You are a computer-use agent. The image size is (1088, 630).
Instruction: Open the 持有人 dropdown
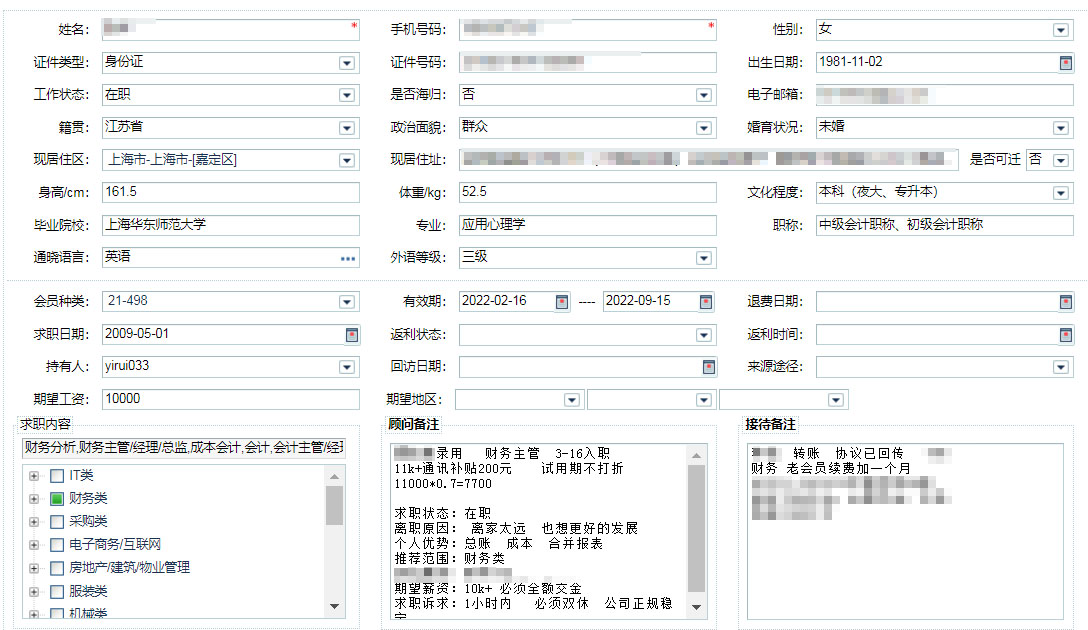tap(347, 367)
